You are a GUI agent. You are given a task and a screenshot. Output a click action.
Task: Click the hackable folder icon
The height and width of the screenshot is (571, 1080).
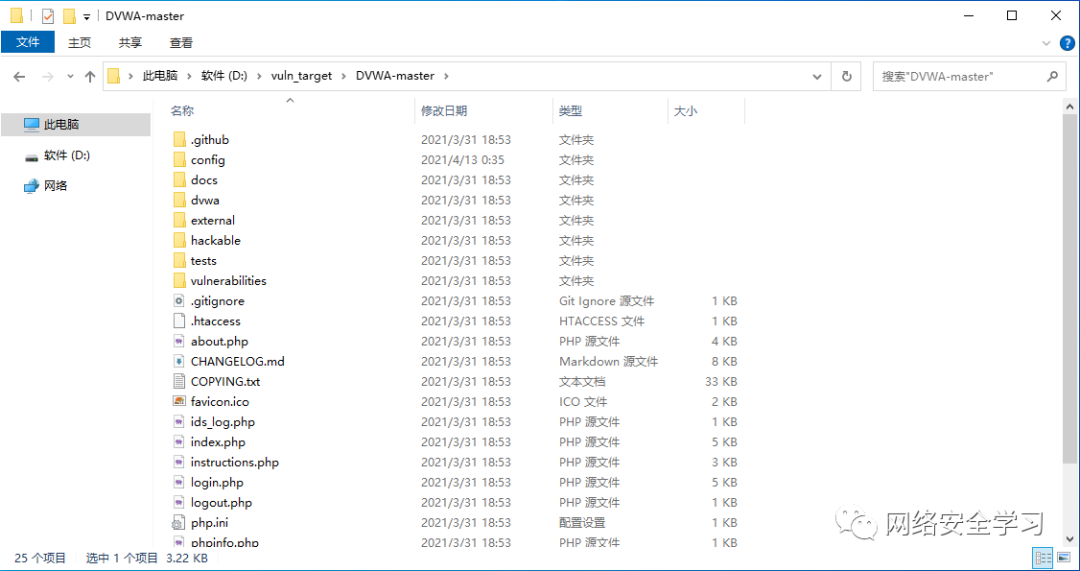[179, 240]
